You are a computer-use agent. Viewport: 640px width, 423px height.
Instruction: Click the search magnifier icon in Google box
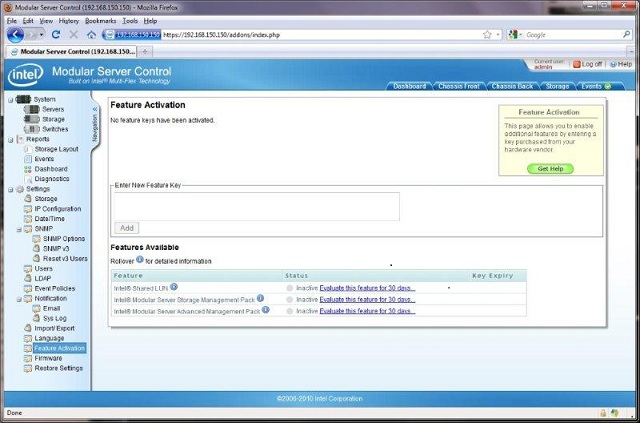(x=626, y=35)
